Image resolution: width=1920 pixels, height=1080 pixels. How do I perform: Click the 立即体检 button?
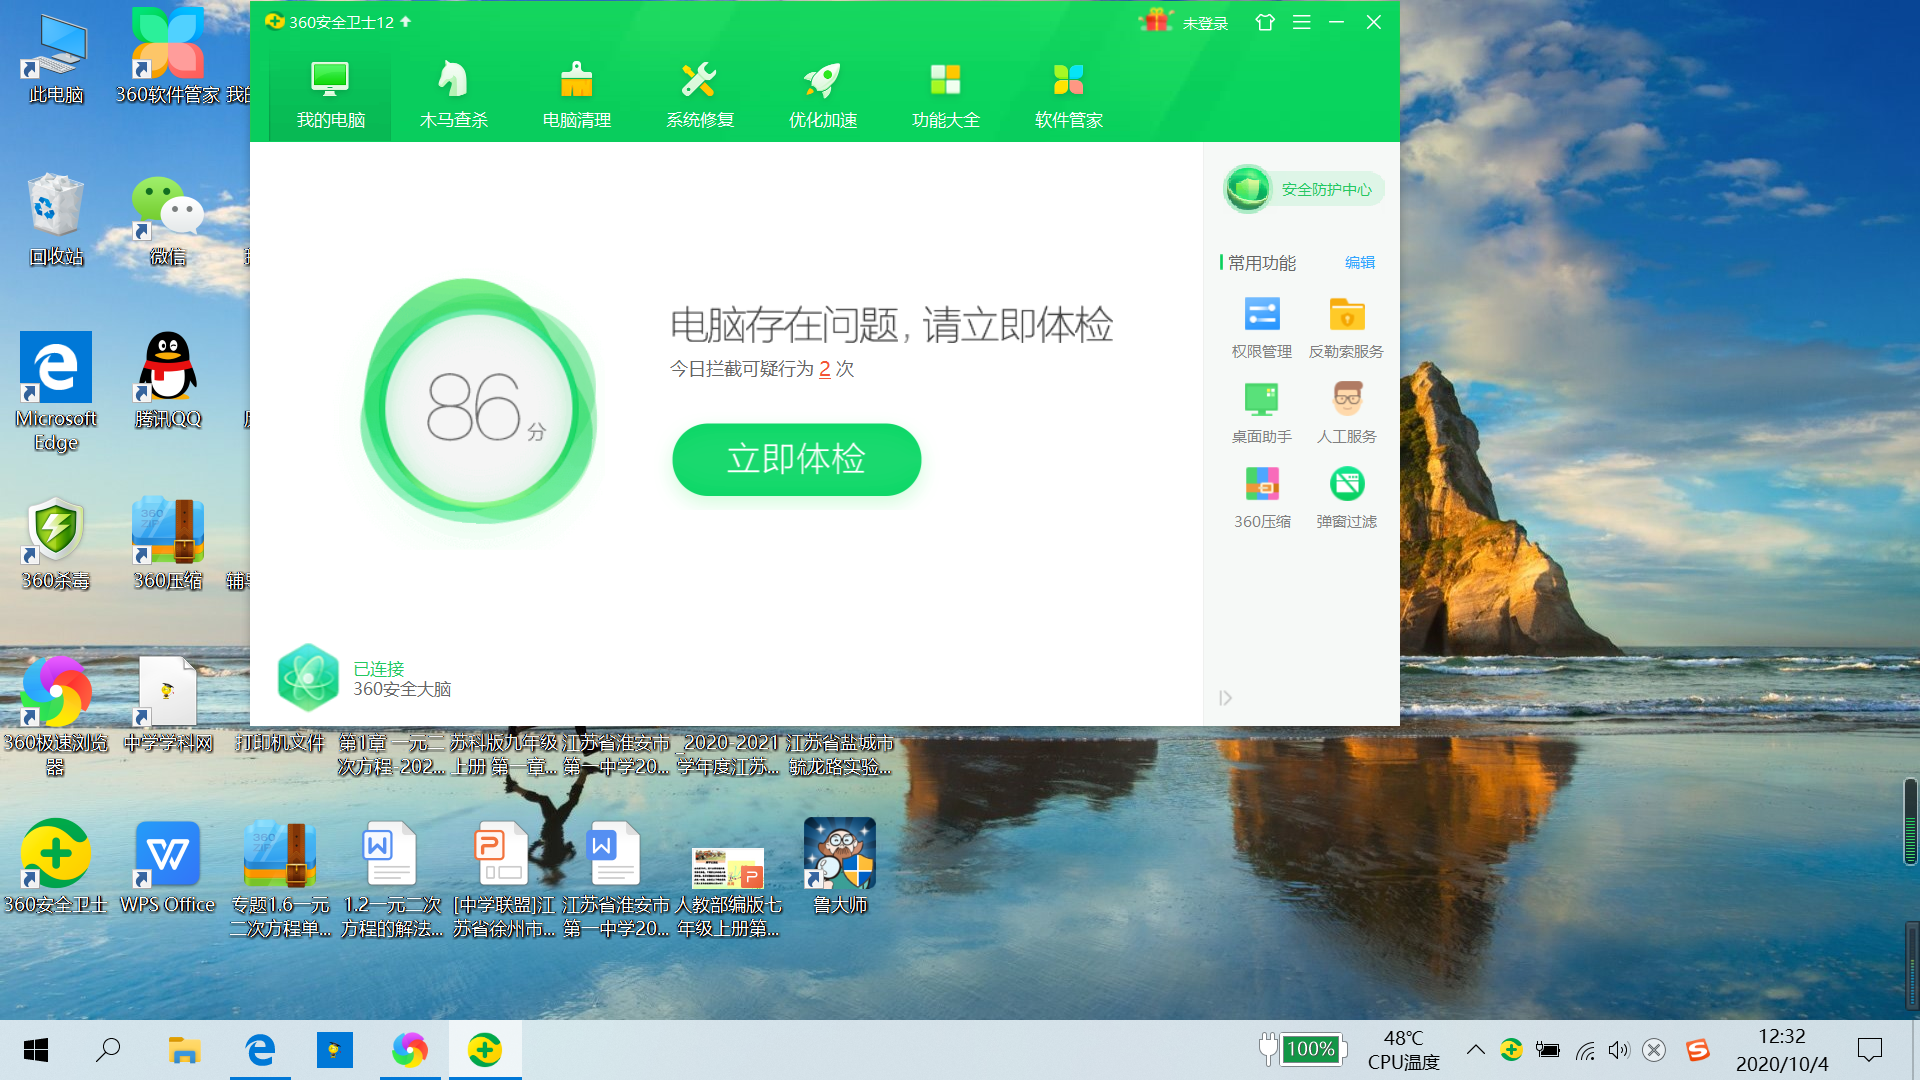pos(796,459)
